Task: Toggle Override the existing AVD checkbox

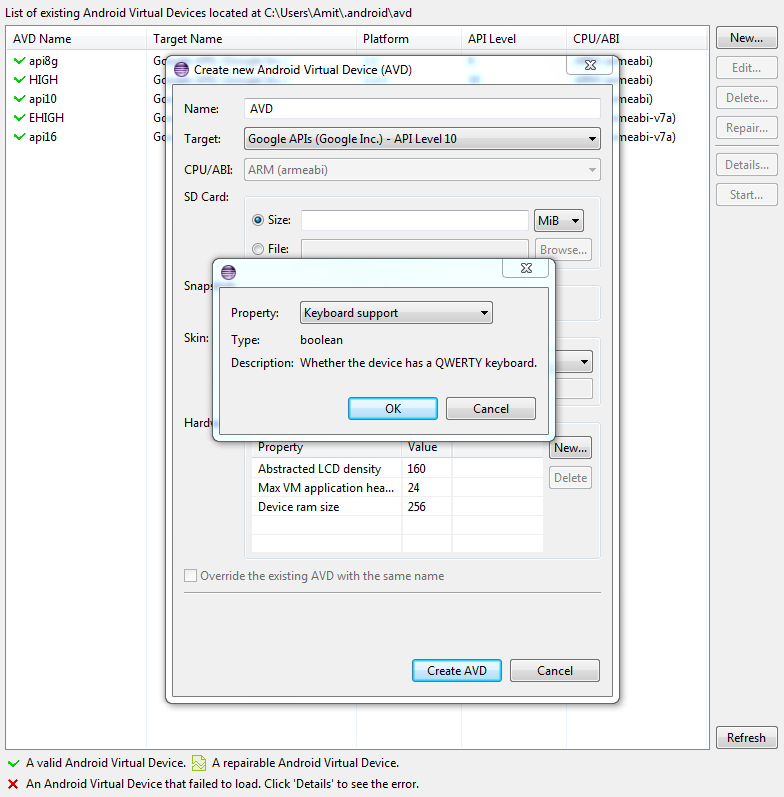Action: tap(190, 576)
